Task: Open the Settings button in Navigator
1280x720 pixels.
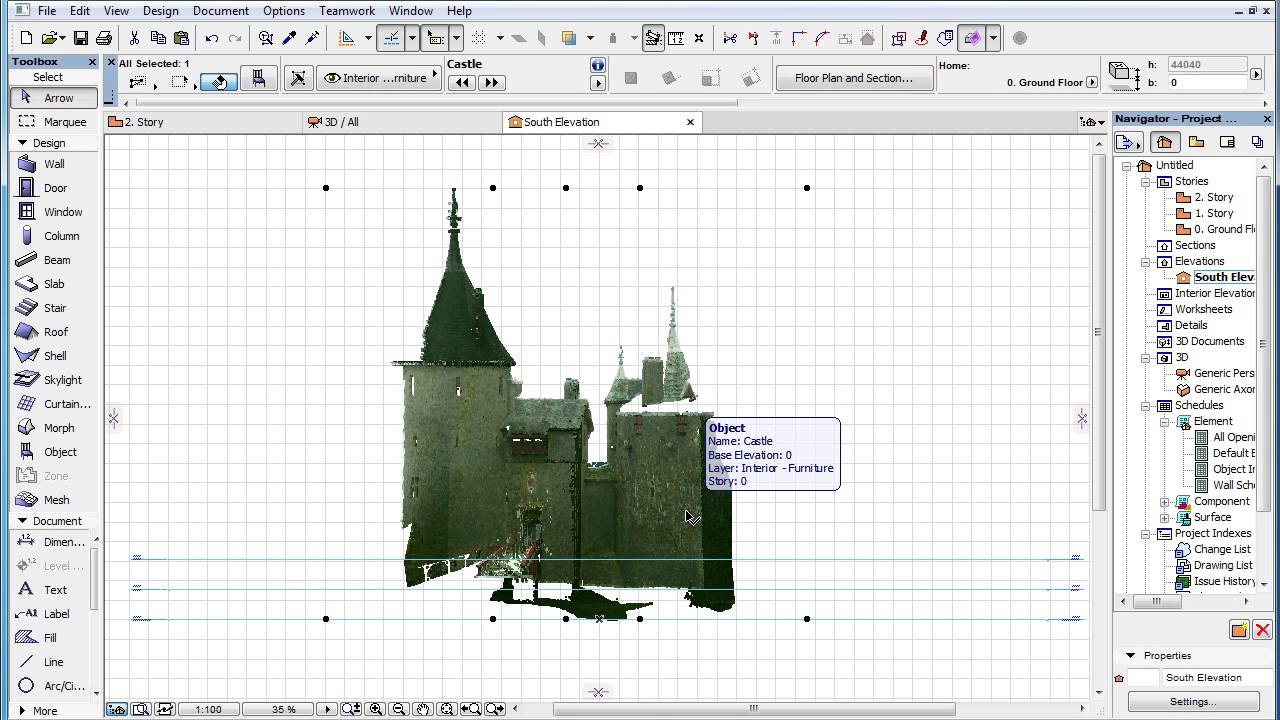Action: coord(1192,701)
